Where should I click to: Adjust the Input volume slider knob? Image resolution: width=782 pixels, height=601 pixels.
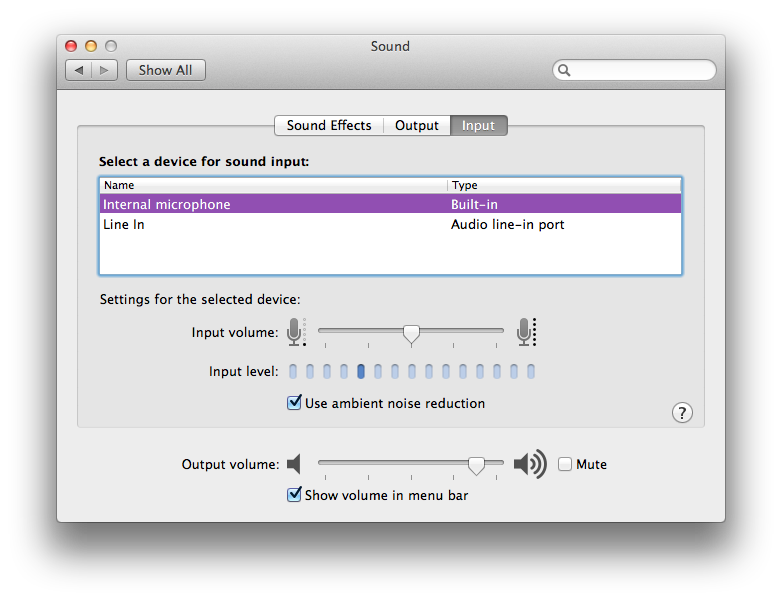(x=411, y=334)
